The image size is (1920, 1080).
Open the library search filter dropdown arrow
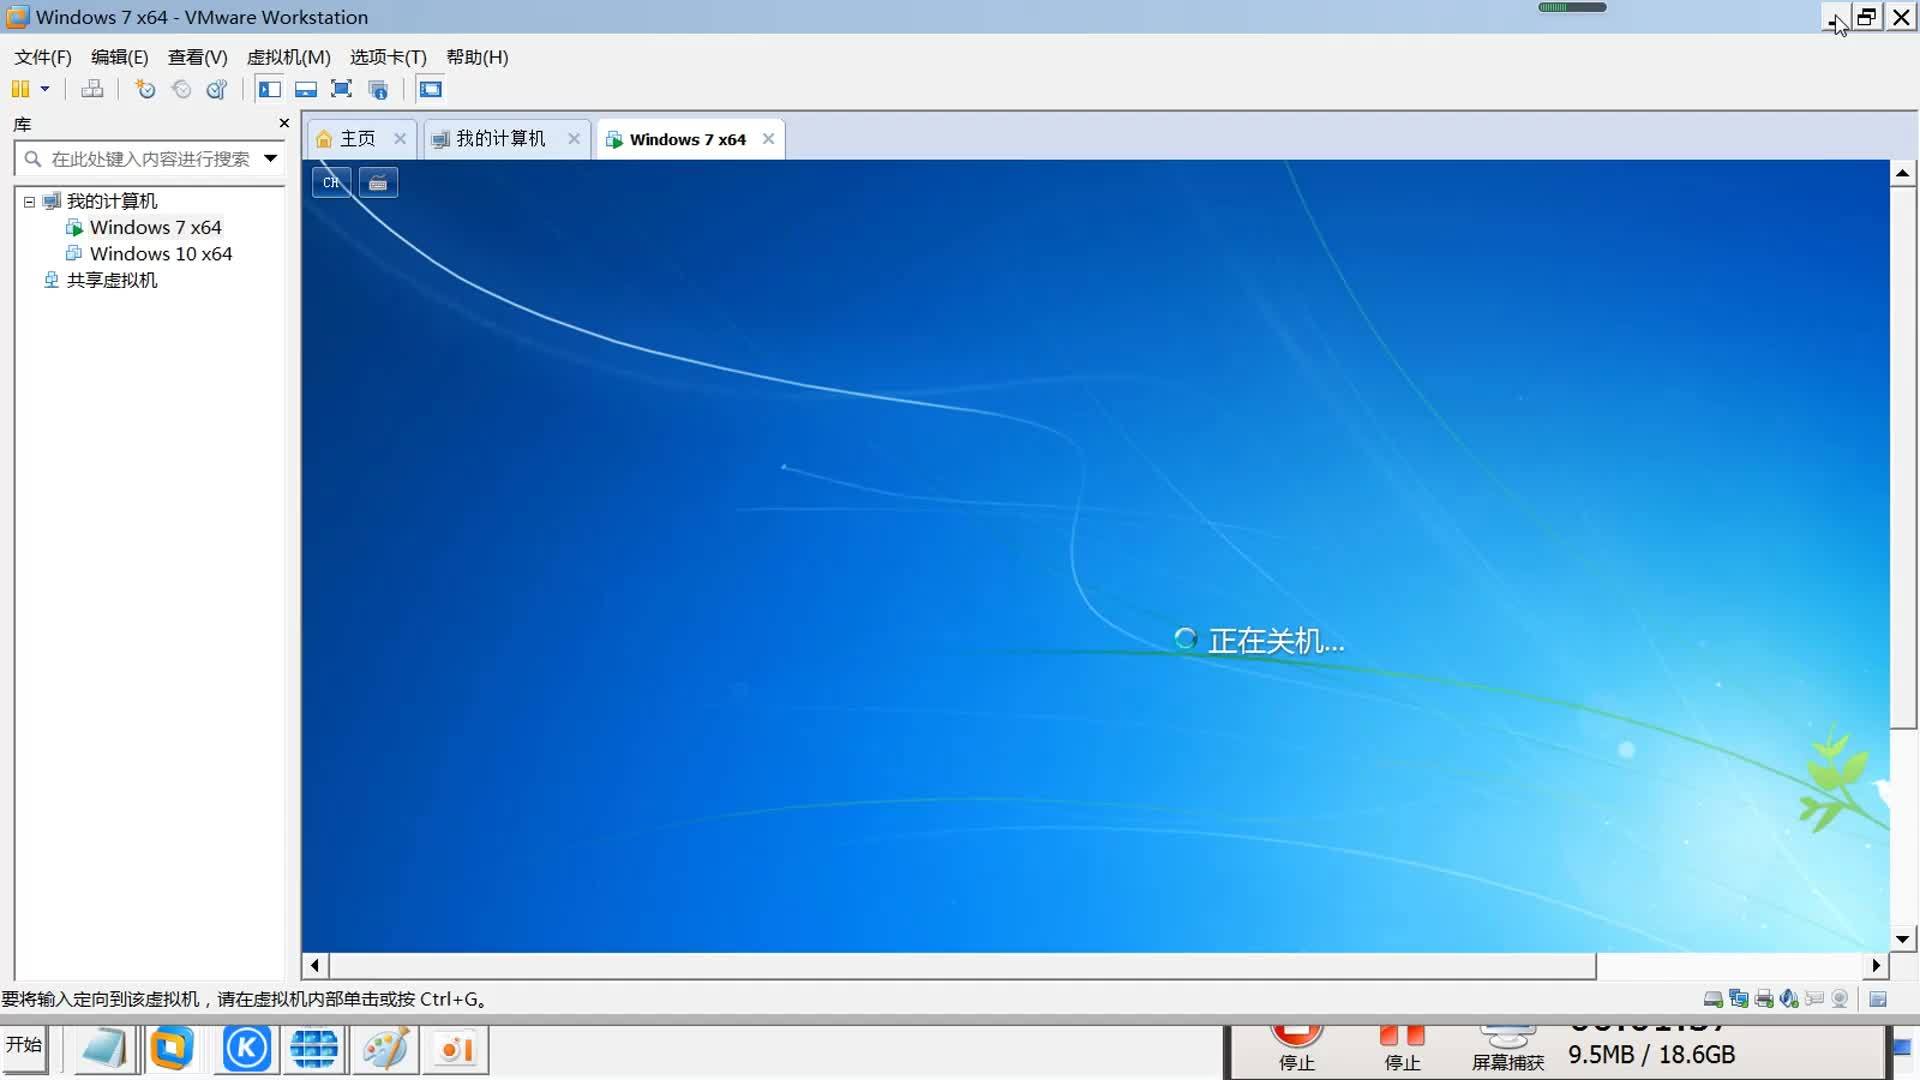270,158
